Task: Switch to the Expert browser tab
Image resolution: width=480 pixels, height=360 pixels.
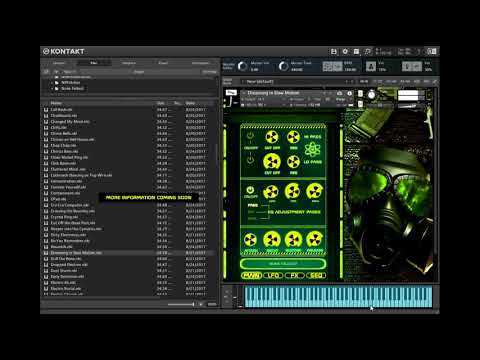Action: (x=163, y=63)
